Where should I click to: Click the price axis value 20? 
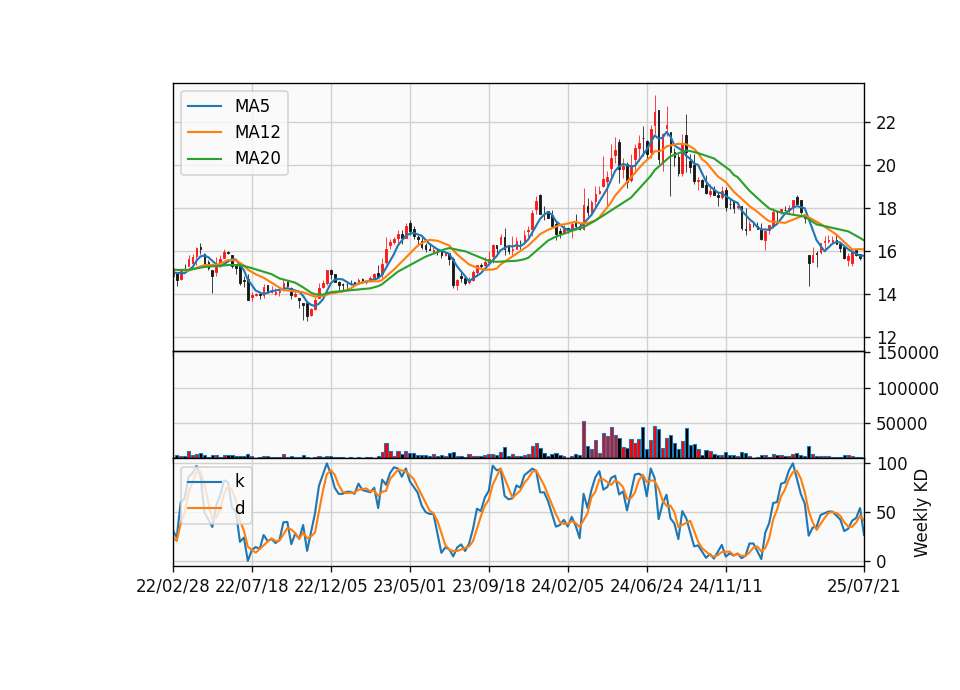886,166
